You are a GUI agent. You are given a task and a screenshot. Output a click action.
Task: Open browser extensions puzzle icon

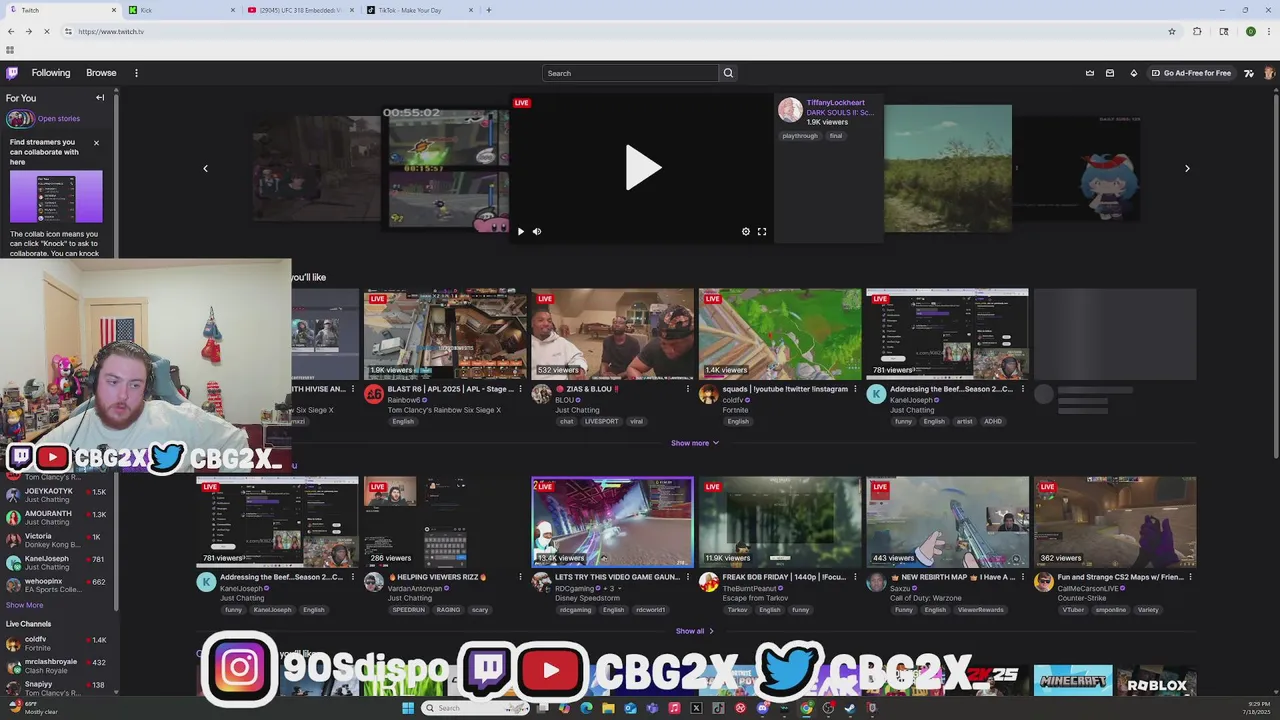tap(1197, 31)
